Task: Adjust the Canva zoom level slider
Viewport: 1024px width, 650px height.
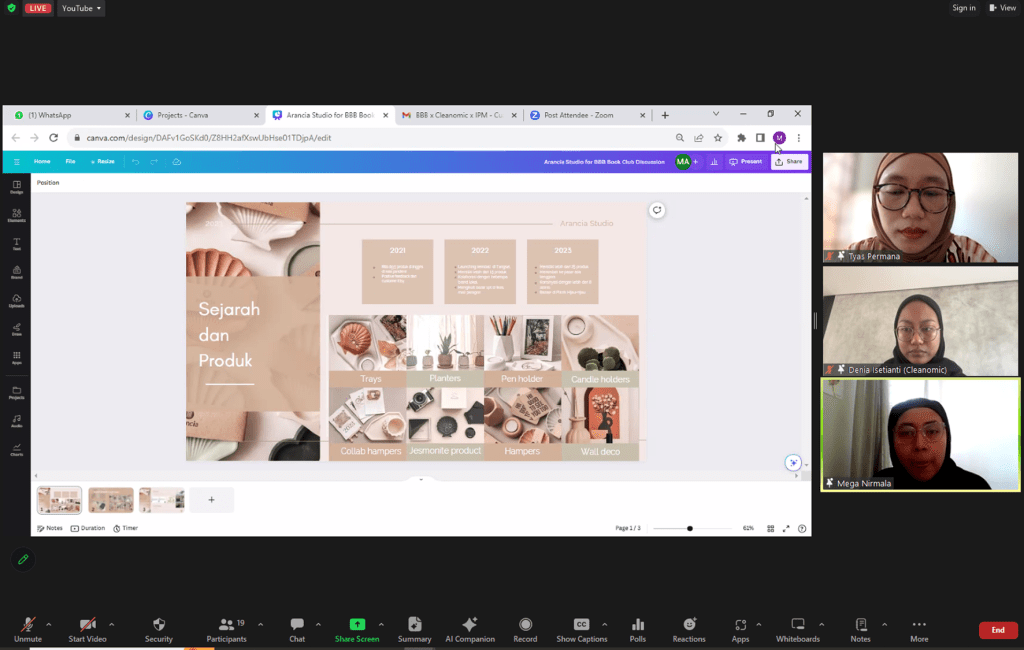Action: click(x=690, y=528)
